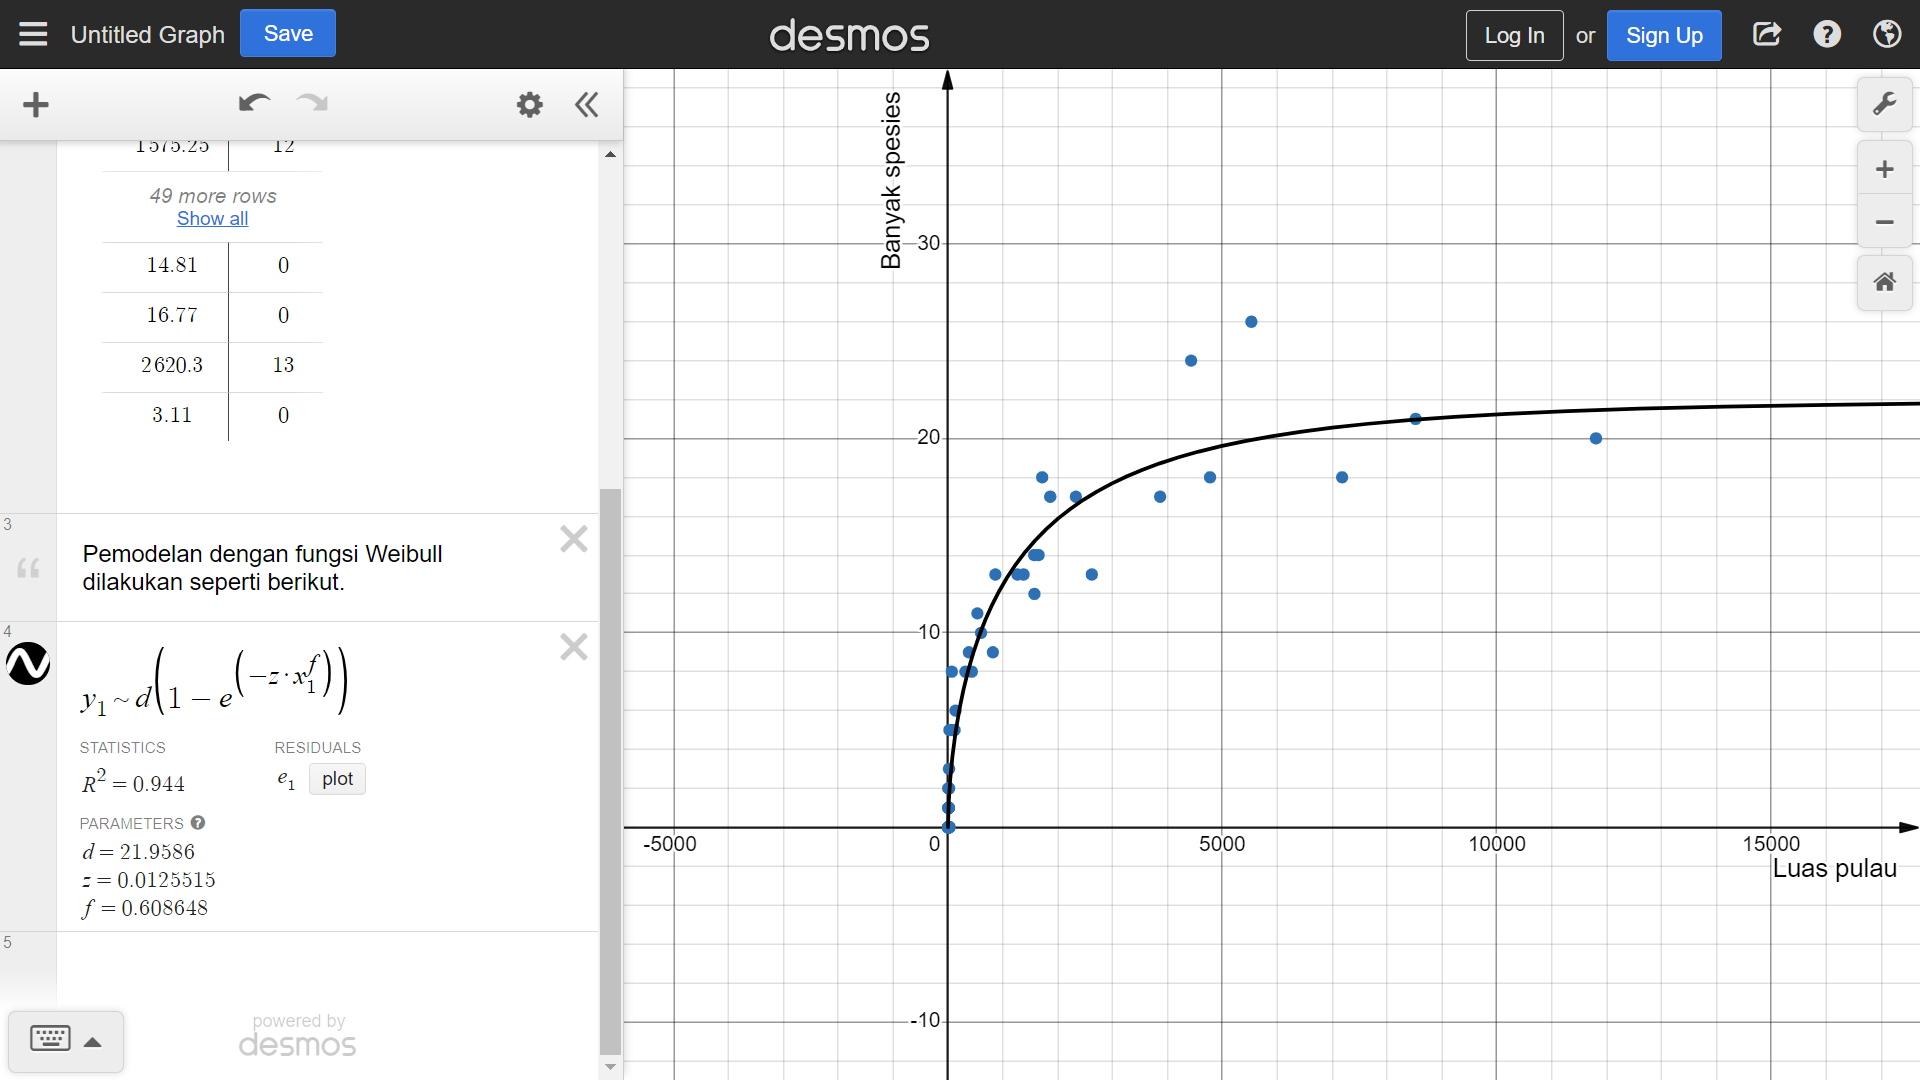This screenshot has width=1920, height=1080.
Task: Click the regression formula expression
Action: pos(215,681)
